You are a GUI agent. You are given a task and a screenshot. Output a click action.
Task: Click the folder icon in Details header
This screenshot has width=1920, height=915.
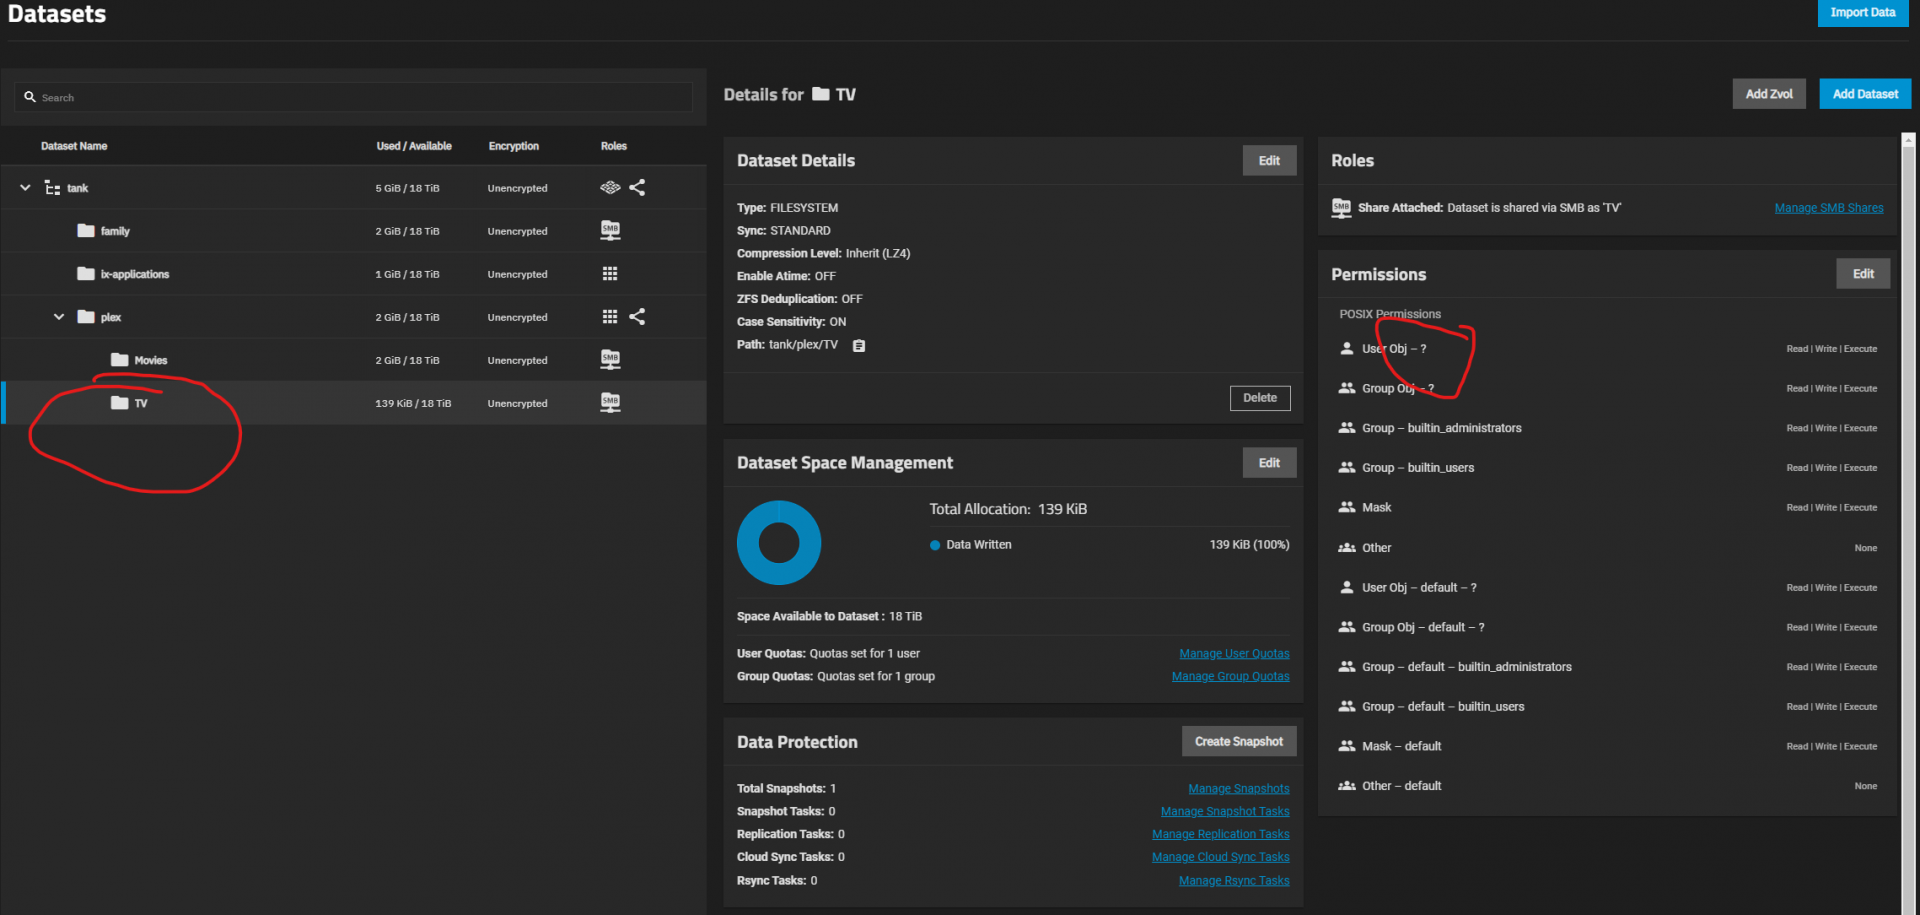coord(821,94)
